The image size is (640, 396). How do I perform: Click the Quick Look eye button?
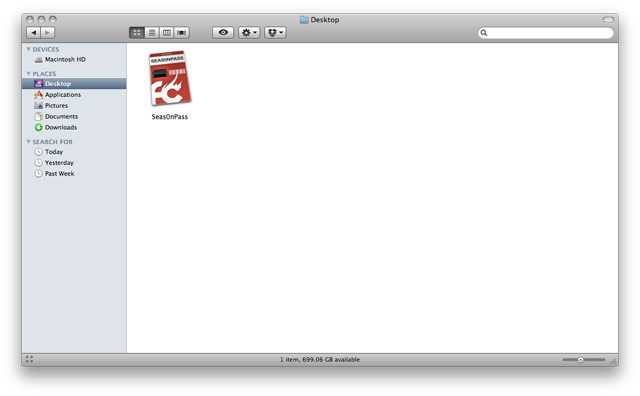click(223, 33)
